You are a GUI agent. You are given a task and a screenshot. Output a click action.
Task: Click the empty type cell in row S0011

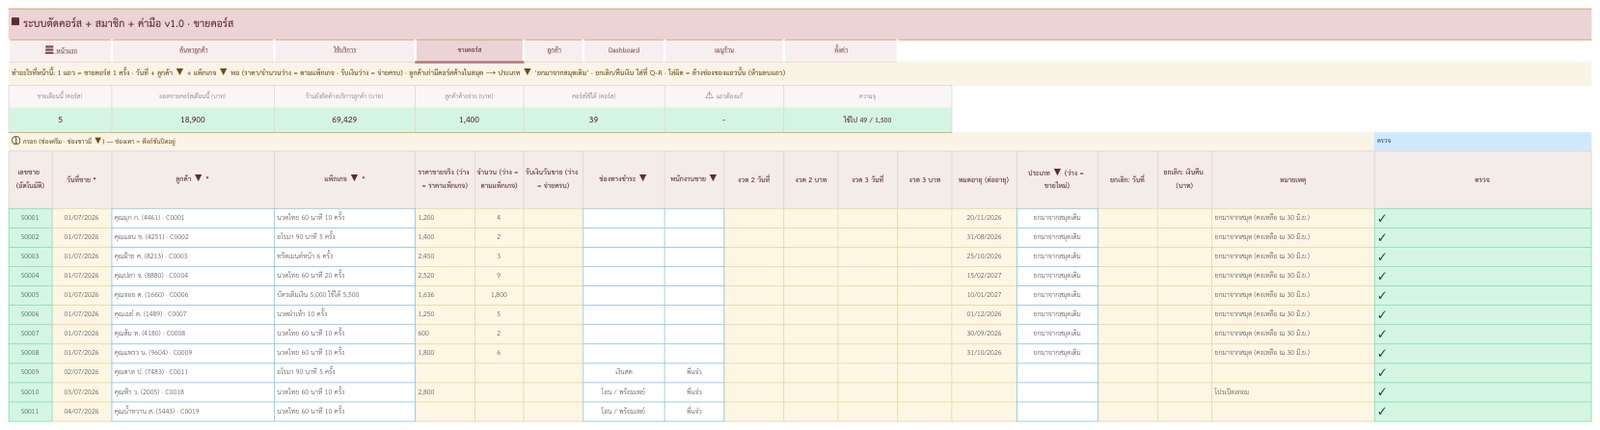(1058, 410)
